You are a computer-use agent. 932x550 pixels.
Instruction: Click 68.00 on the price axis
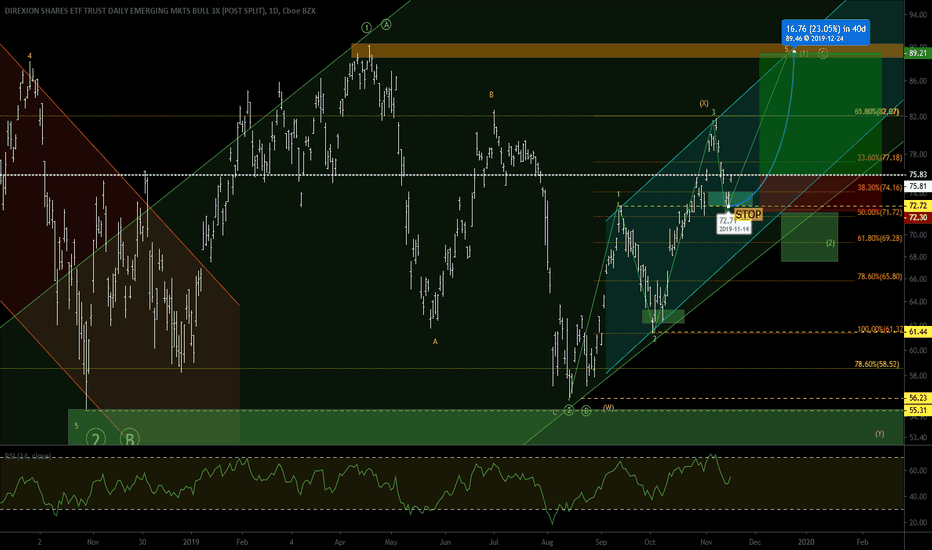coord(918,257)
